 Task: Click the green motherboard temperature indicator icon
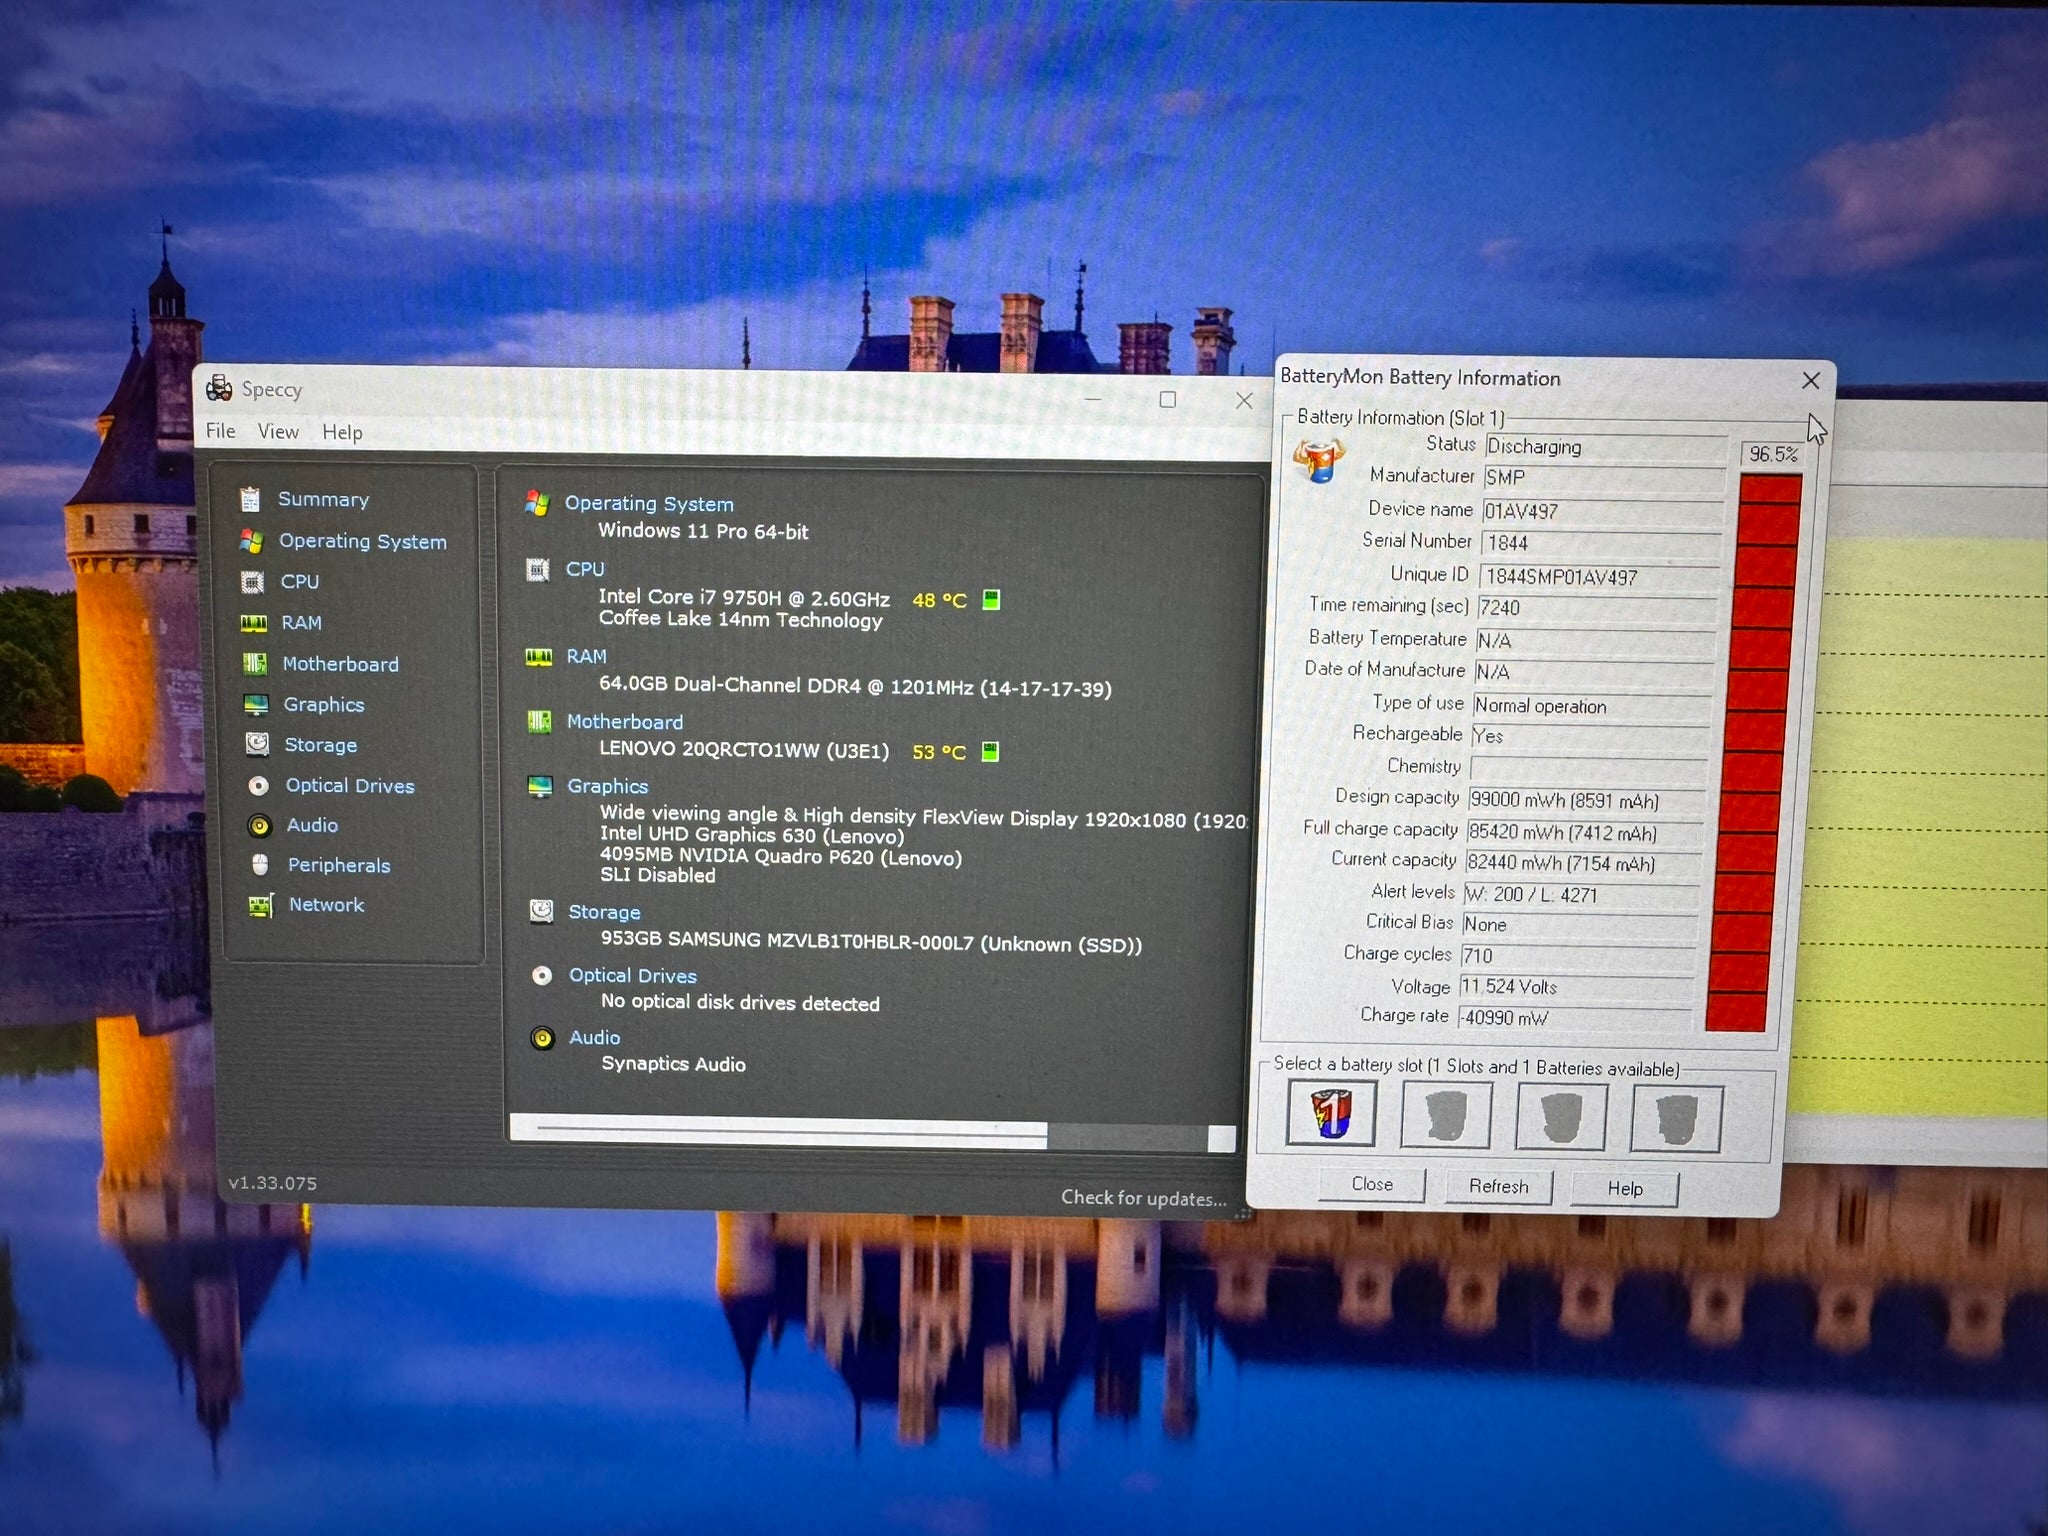tap(990, 751)
